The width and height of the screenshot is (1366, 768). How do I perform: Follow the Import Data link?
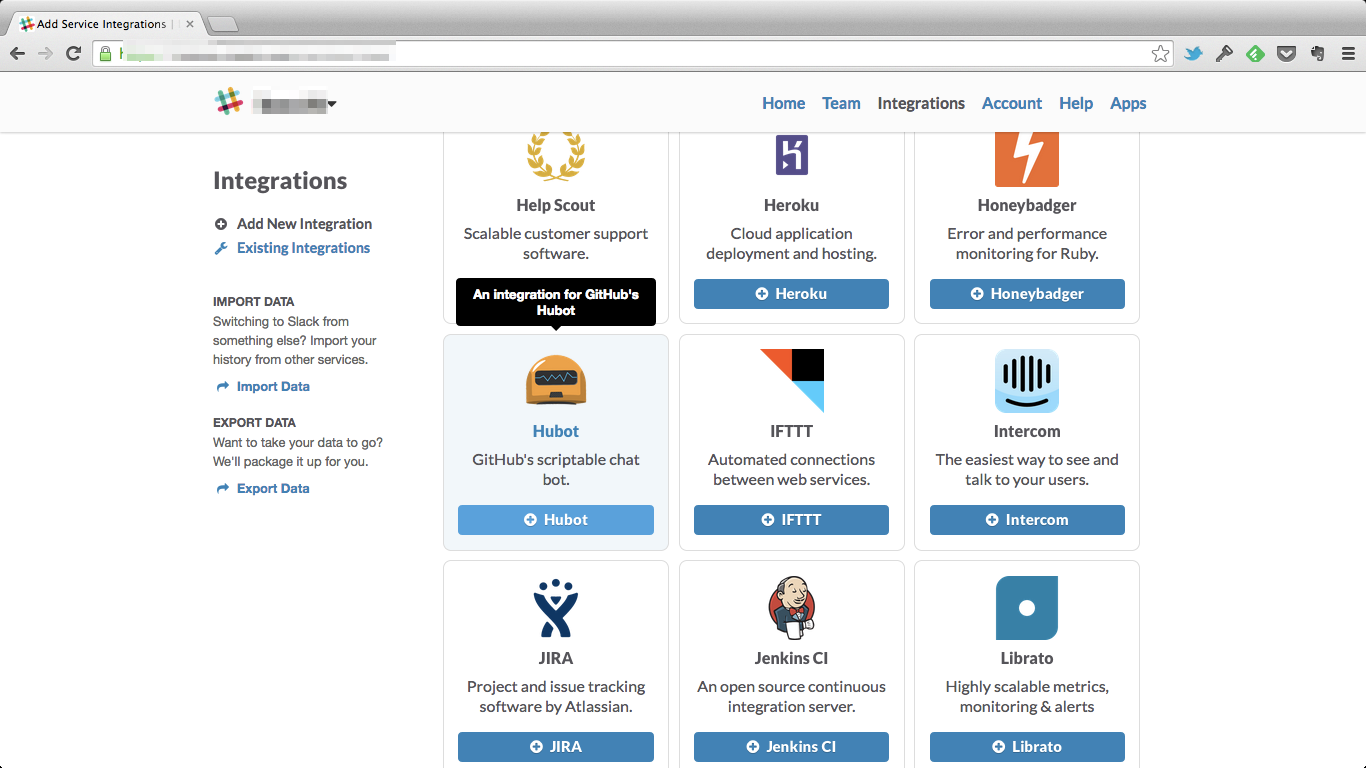tap(273, 387)
